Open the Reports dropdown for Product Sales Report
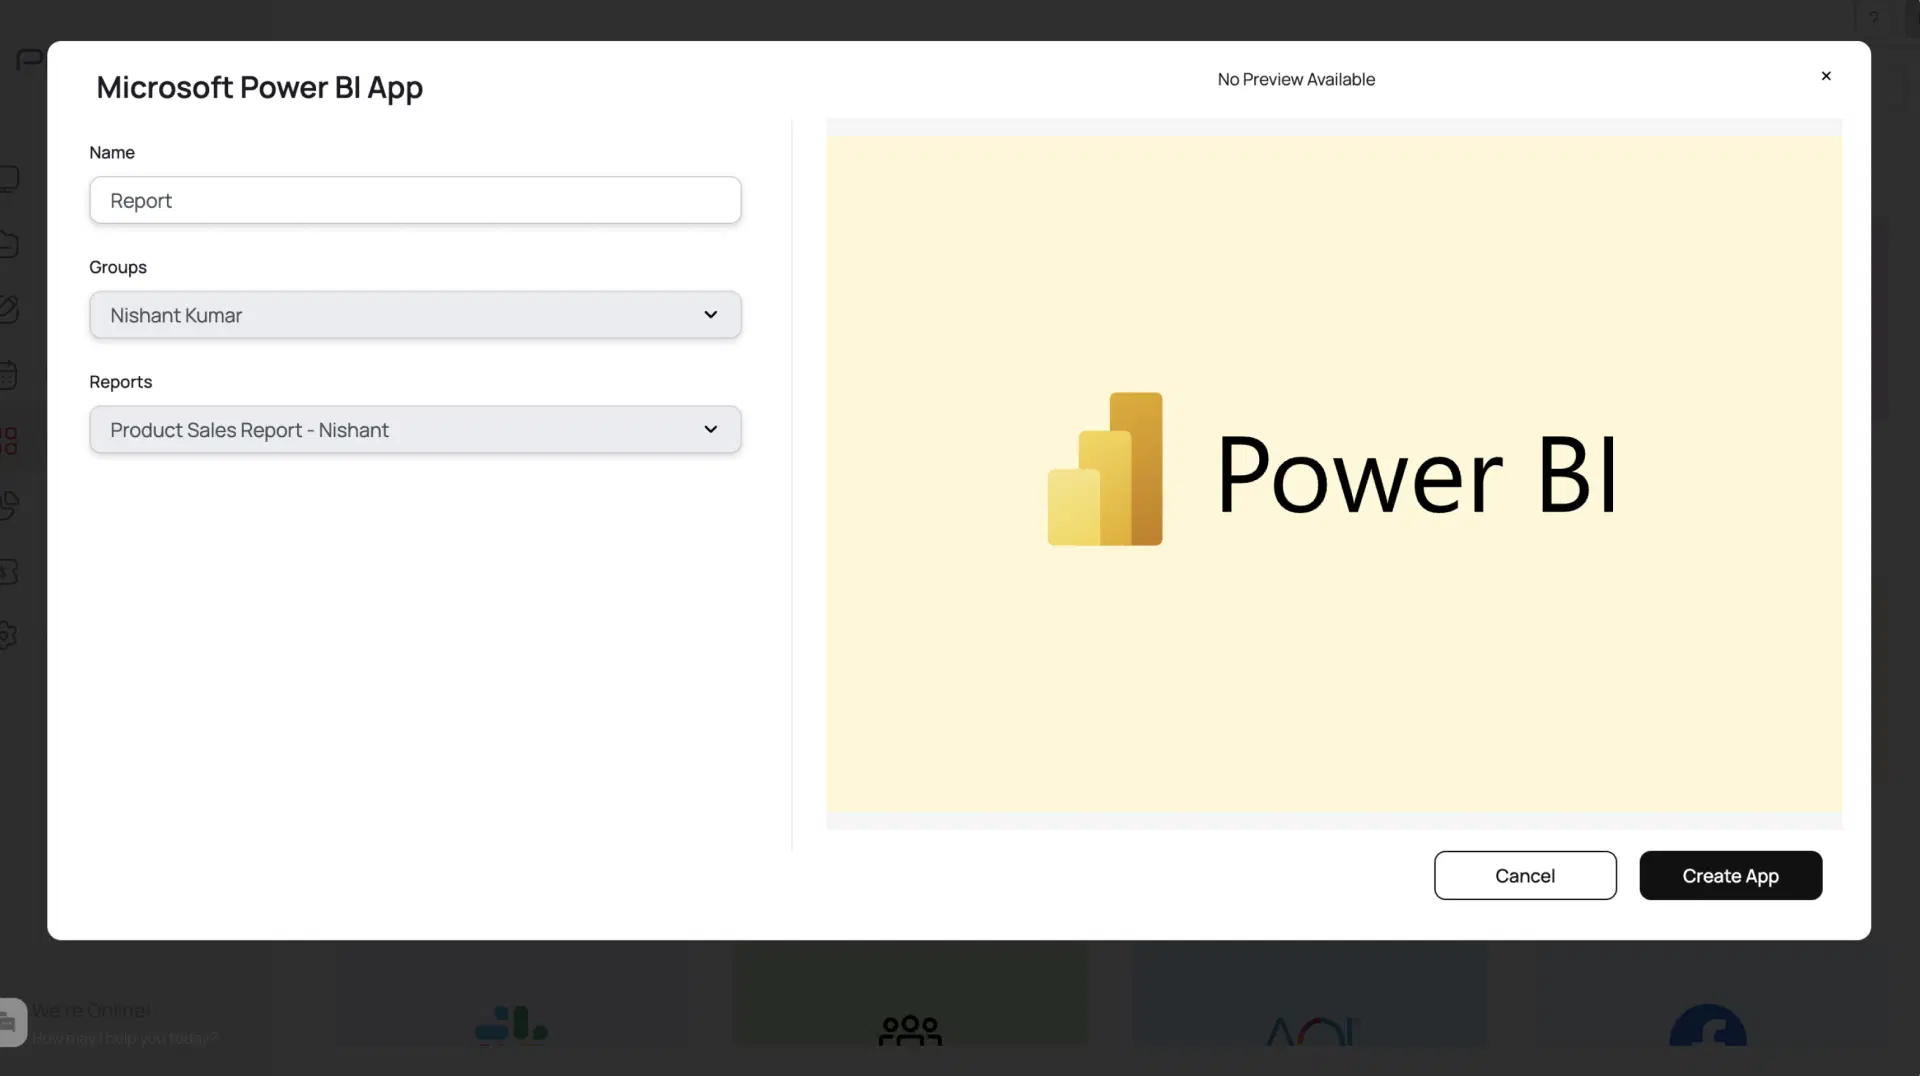The height and width of the screenshot is (1076, 1920). [415, 429]
